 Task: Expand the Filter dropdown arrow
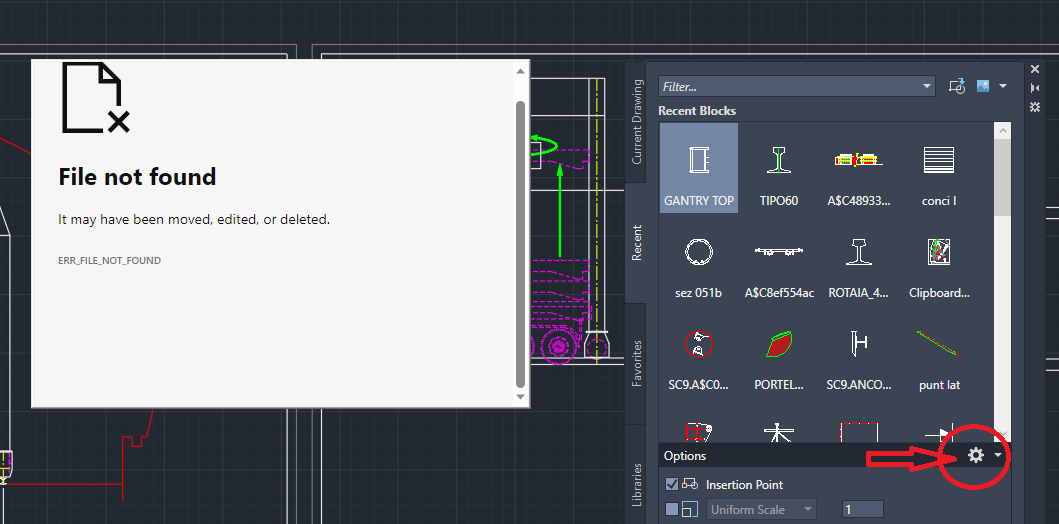(x=926, y=87)
